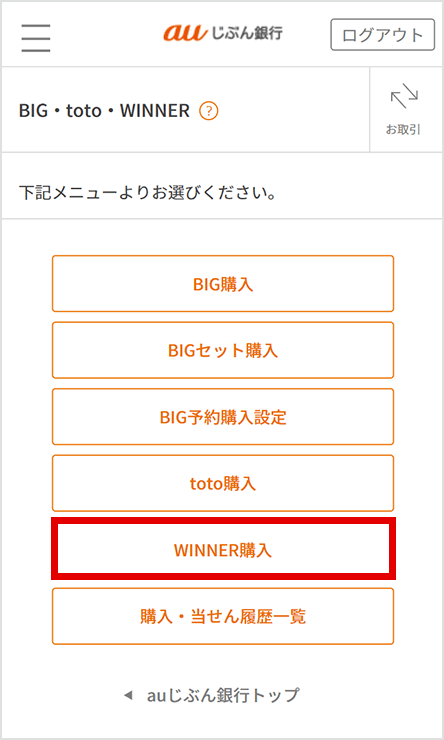Click the triangle arrow beside auじぶん銀行トップ
This screenshot has height=740, width=444.
click(x=128, y=695)
